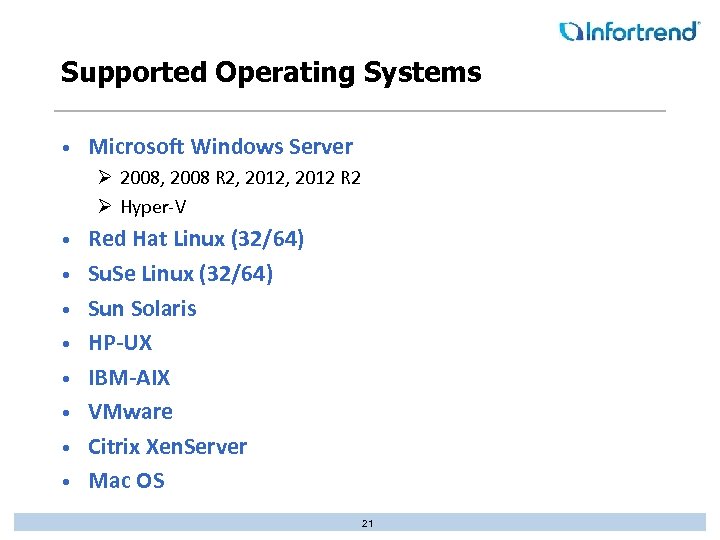Select the Supported Operating Systems title
This screenshot has height=540, width=720.
point(270,72)
